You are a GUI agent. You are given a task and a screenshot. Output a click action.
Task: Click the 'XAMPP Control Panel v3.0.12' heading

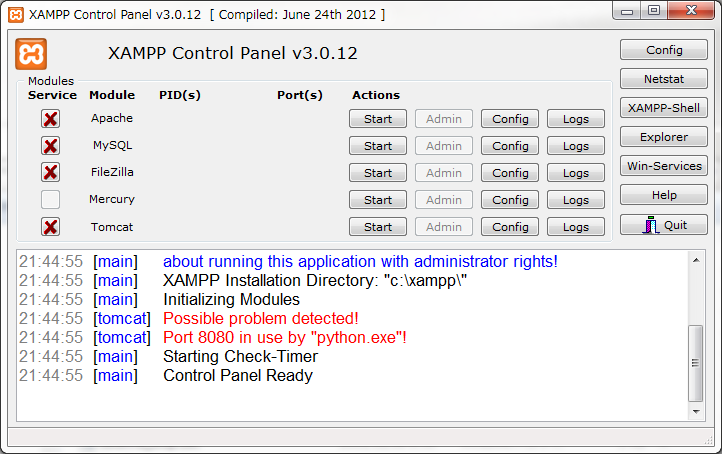tap(233, 53)
